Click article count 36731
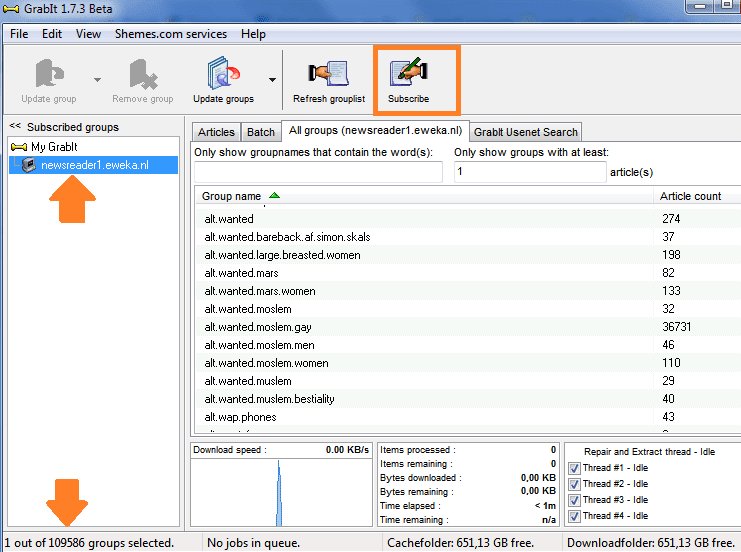741x552 pixels. coord(677,327)
